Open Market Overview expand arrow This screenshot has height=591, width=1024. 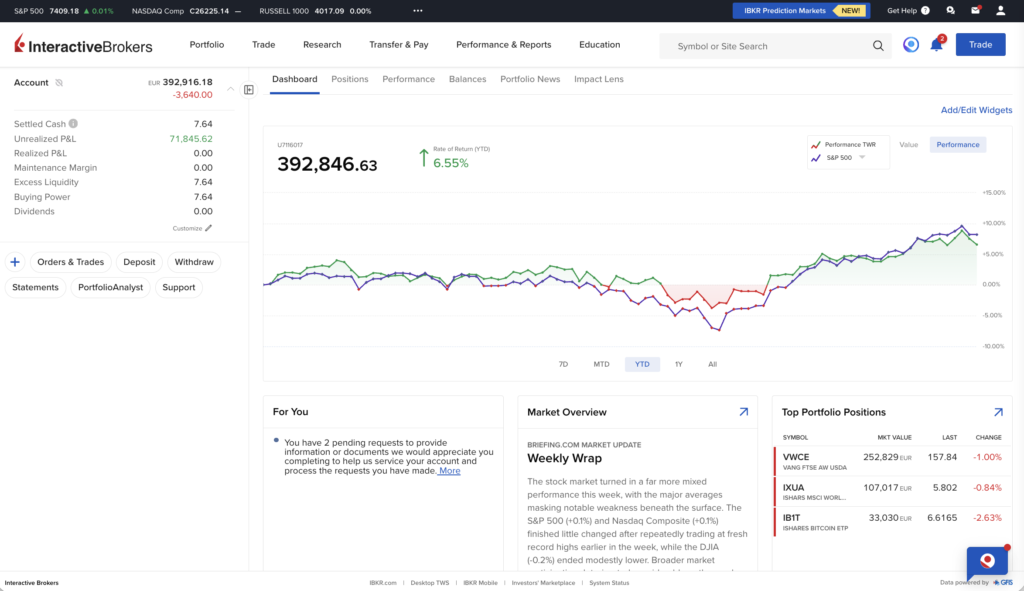743,412
